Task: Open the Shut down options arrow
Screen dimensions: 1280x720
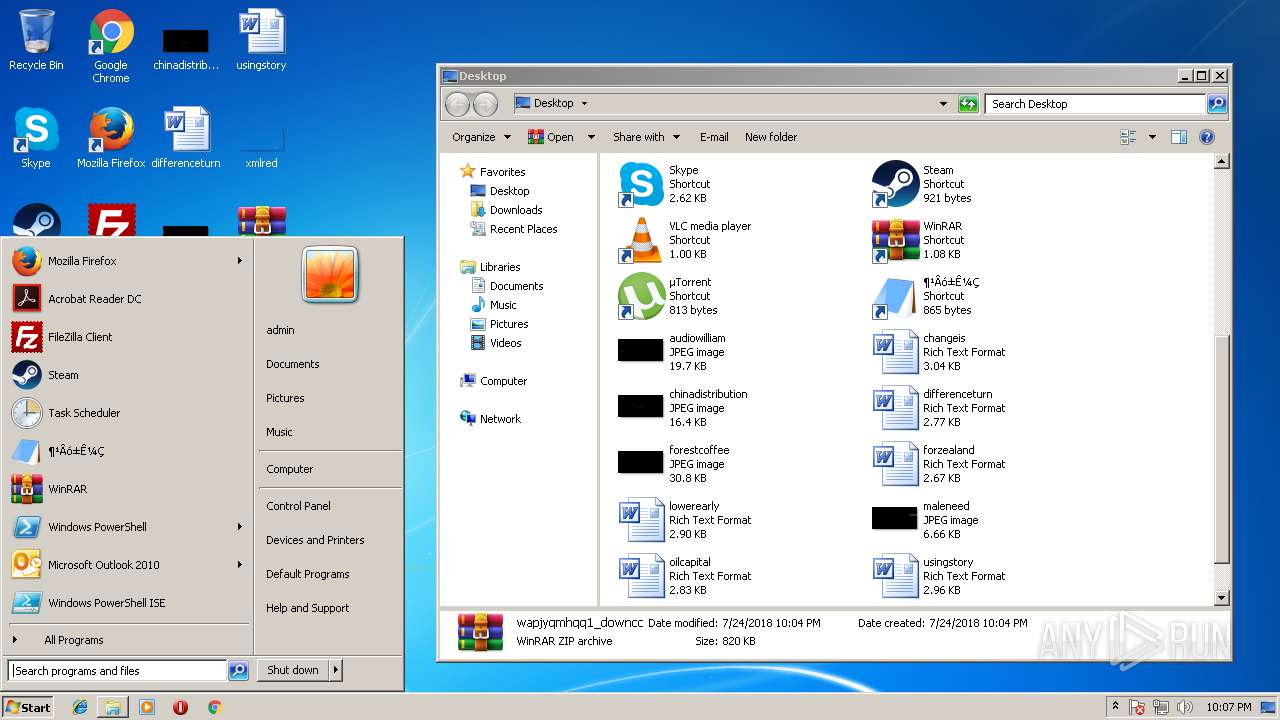Action: pyautogui.click(x=336, y=670)
